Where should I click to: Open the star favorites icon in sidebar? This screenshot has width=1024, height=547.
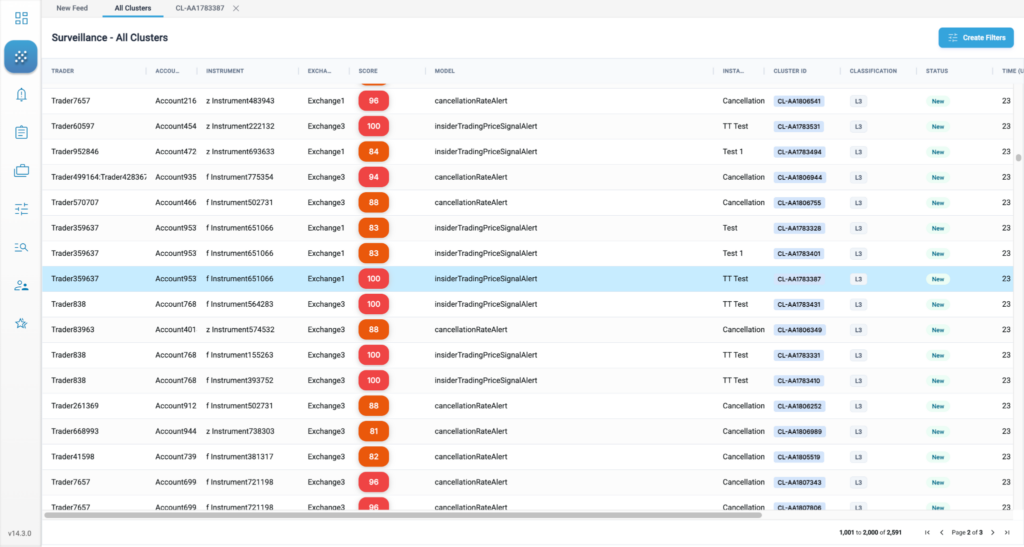tap(21, 324)
